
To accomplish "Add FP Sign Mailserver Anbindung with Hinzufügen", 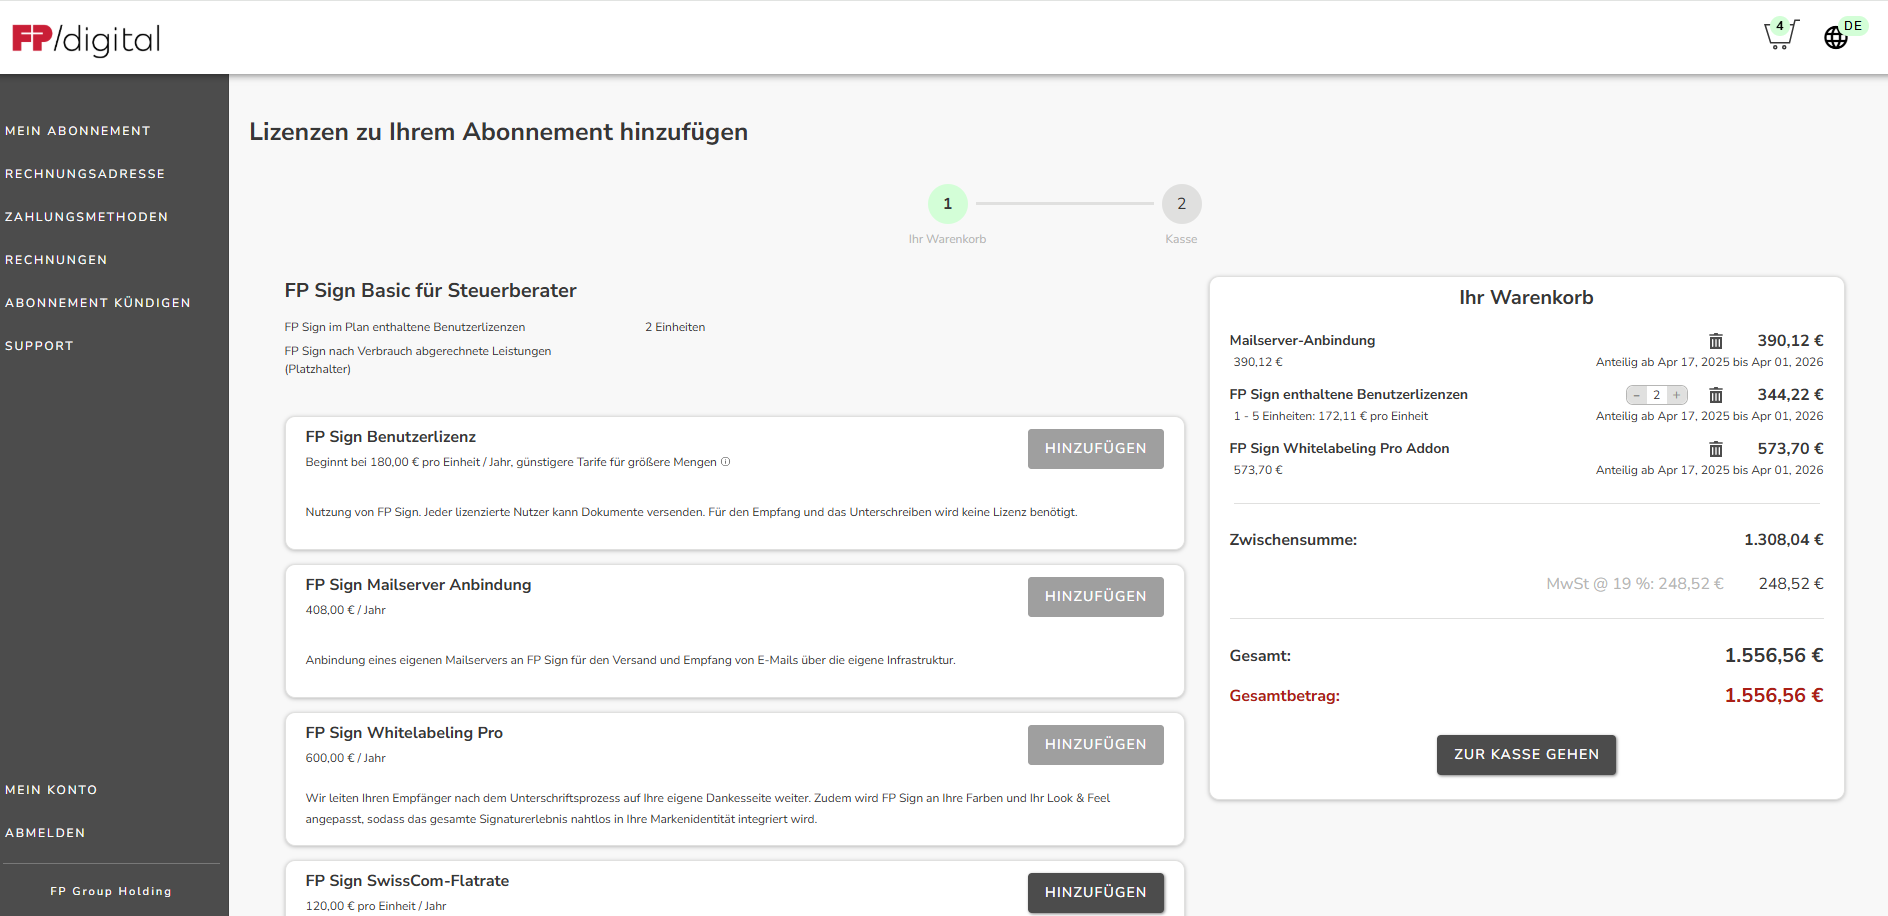I will click(x=1095, y=596).
